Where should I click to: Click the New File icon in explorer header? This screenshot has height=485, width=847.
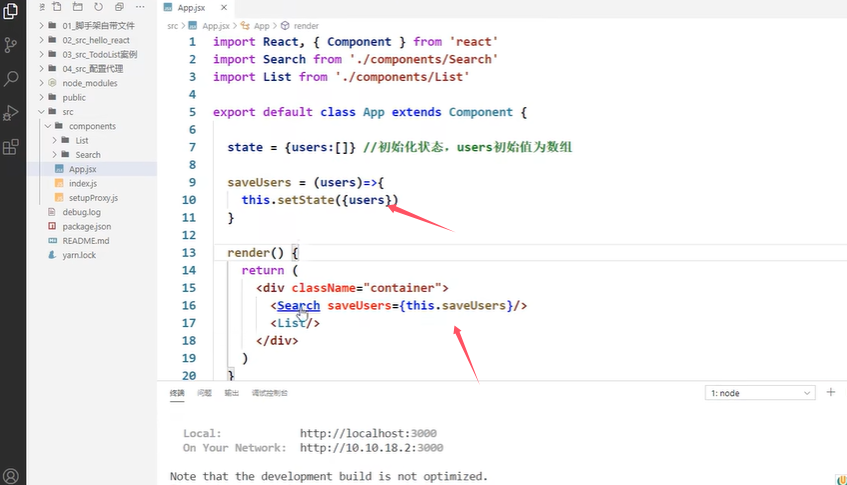click(57, 7)
